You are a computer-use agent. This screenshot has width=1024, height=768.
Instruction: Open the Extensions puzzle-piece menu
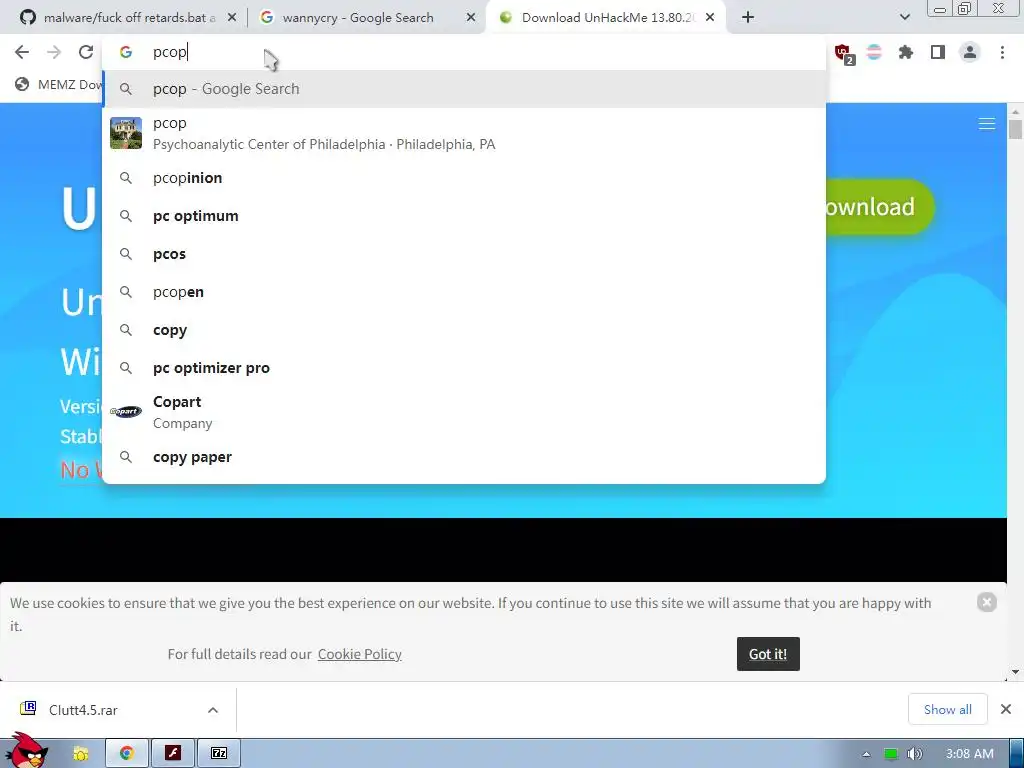click(x=906, y=52)
